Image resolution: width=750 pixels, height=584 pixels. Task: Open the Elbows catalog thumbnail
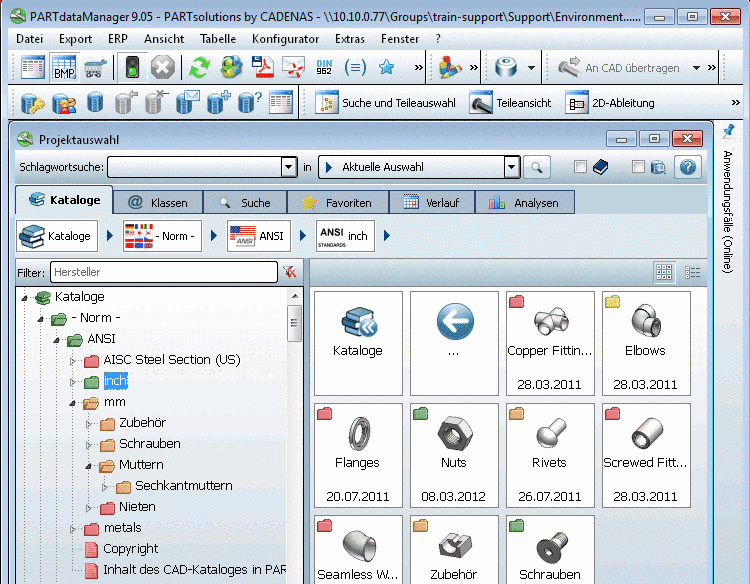tap(646, 343)
